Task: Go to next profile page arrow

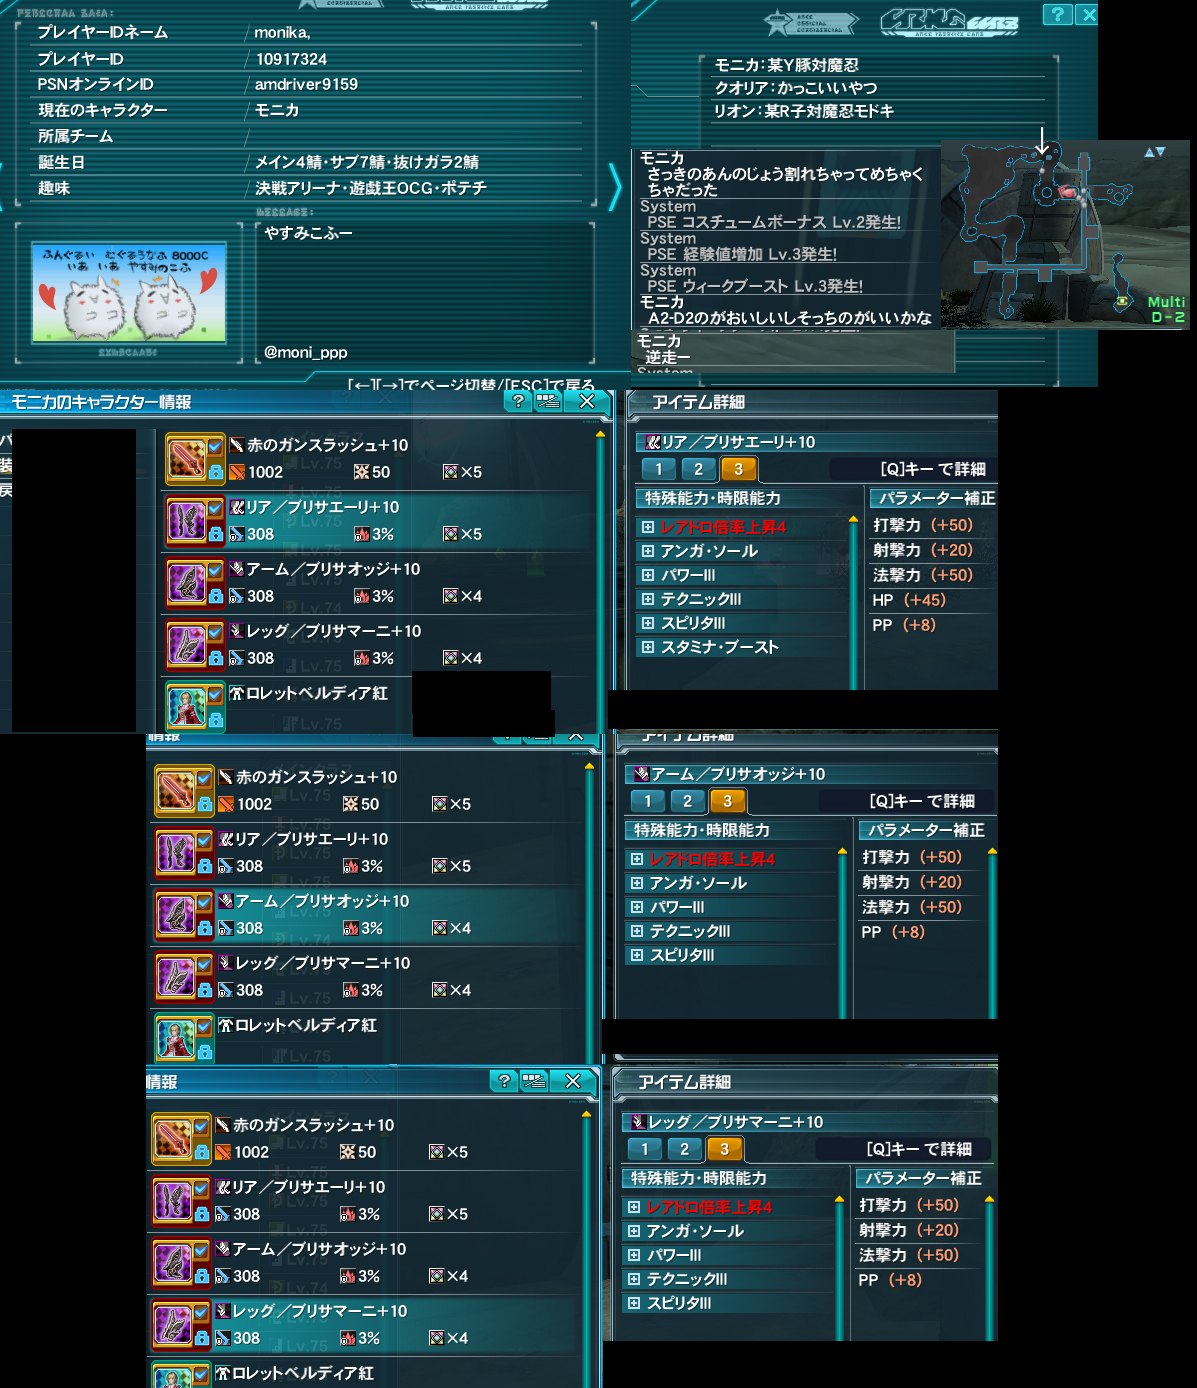Action: 615,185
